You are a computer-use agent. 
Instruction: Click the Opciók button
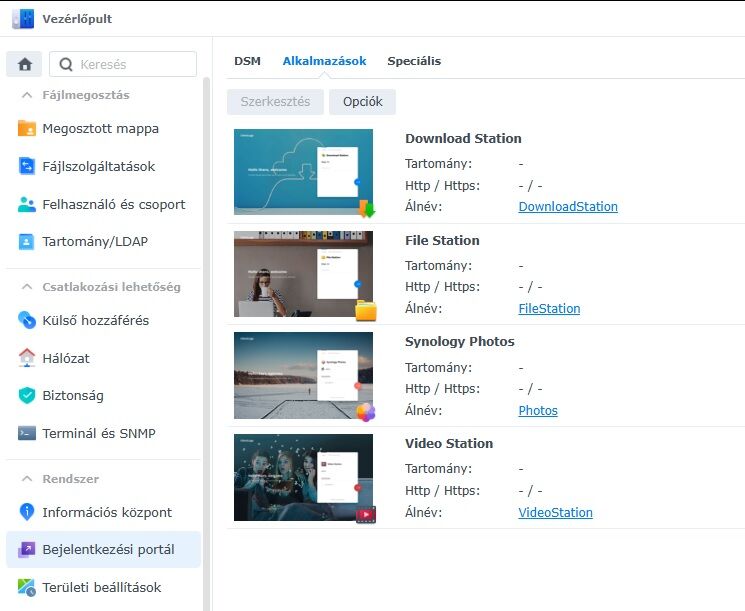click(363, 102)
